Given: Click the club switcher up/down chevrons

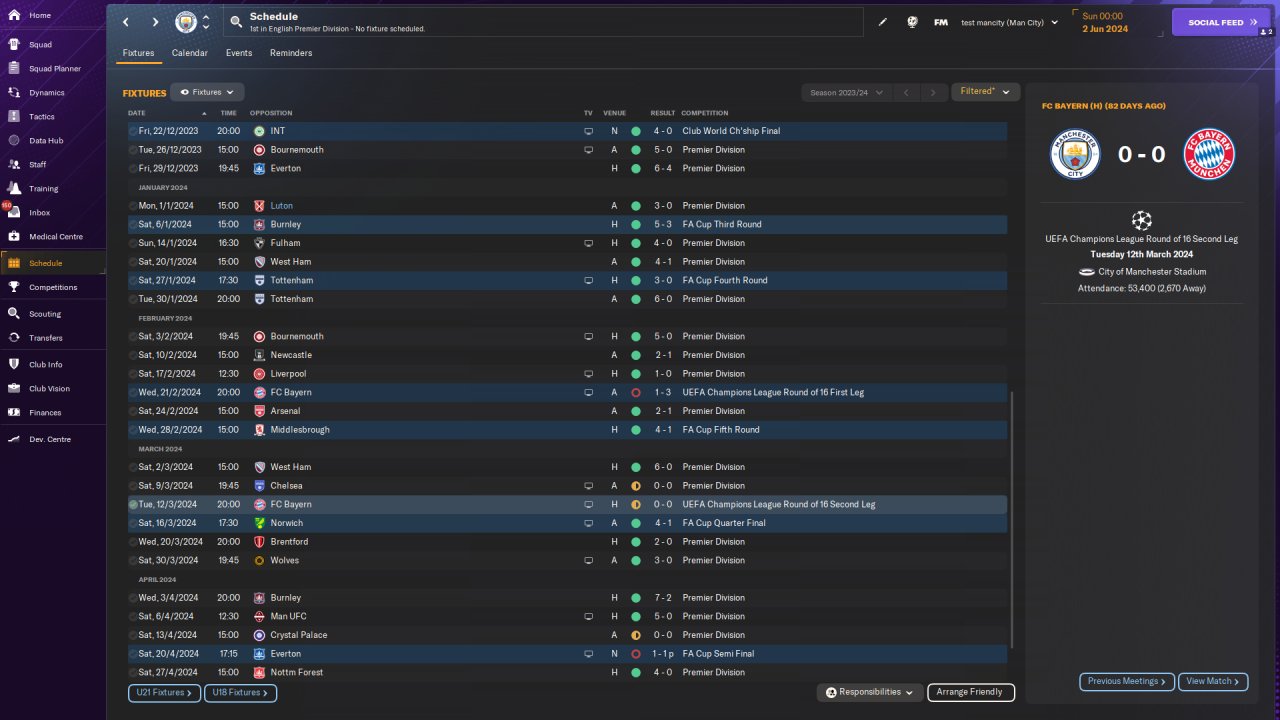Looking at the screenshot, I should pos(206,22).
